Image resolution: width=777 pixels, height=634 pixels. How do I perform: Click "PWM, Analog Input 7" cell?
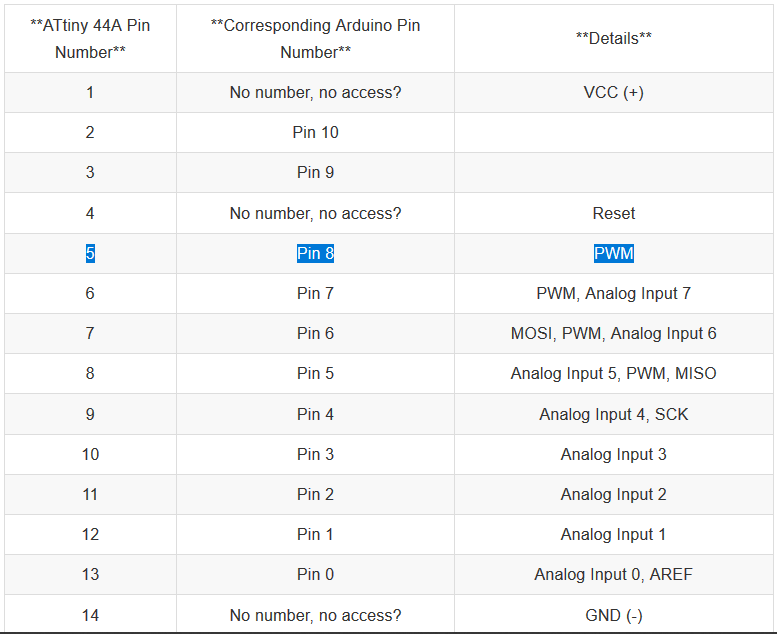coord(613,294)
